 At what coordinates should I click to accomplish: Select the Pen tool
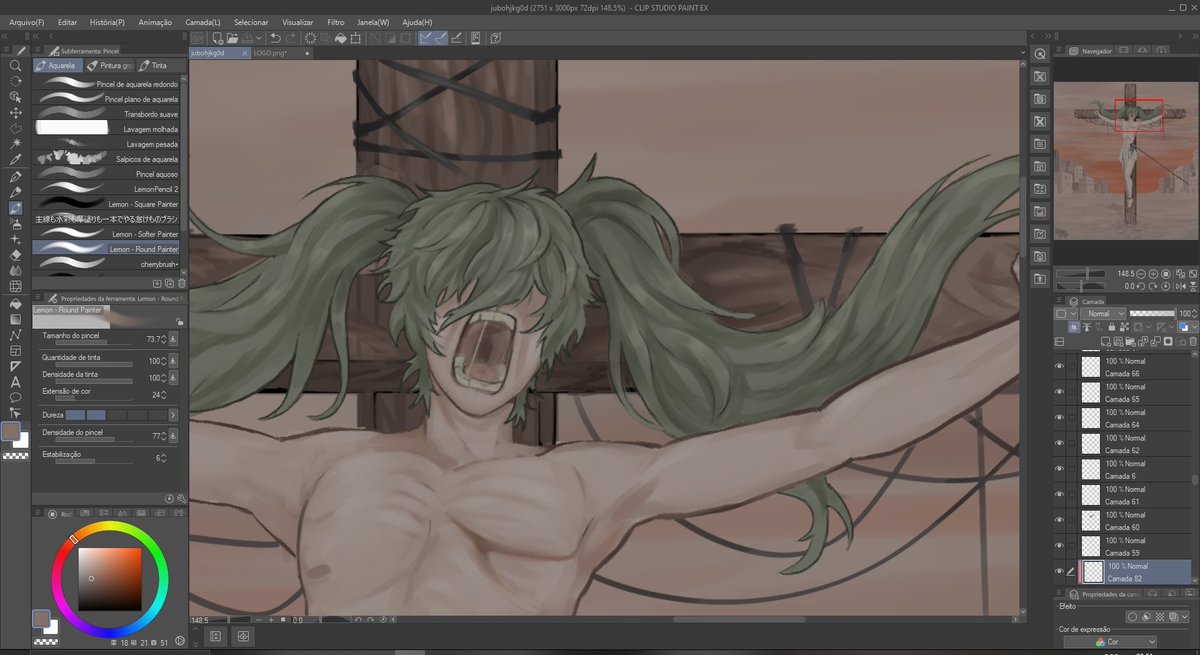[15, 176]
